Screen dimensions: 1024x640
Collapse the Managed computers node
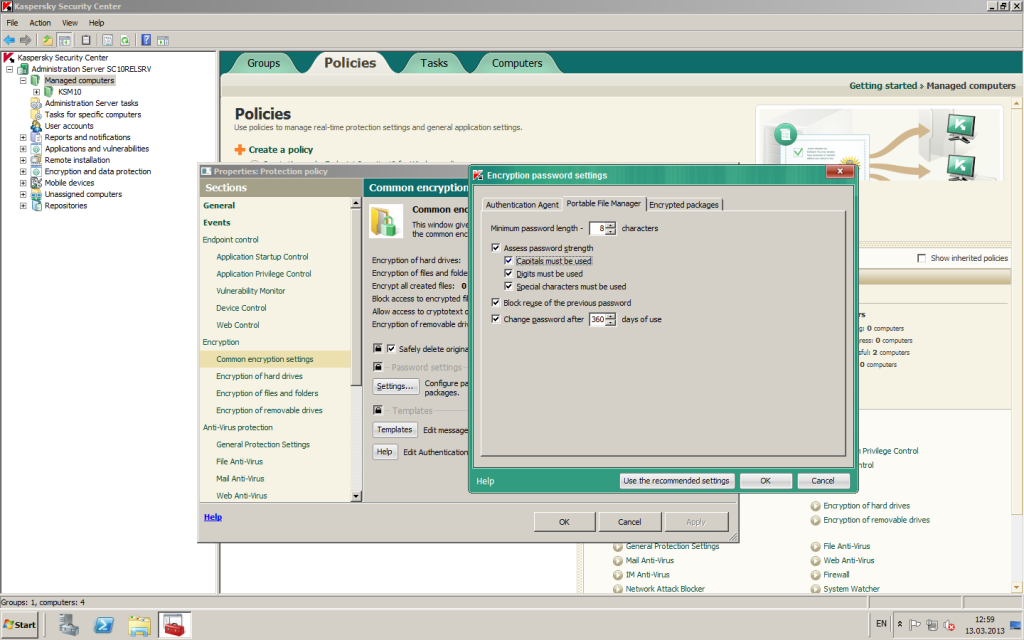pyautogui.click(x=23, y=80)
